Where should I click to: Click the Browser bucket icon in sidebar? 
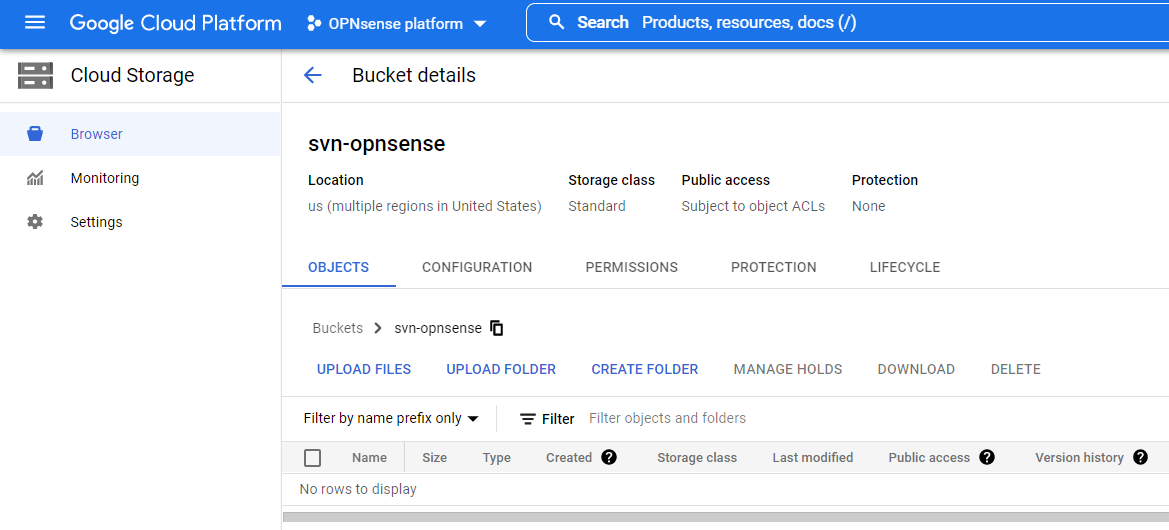click(35, 134)
